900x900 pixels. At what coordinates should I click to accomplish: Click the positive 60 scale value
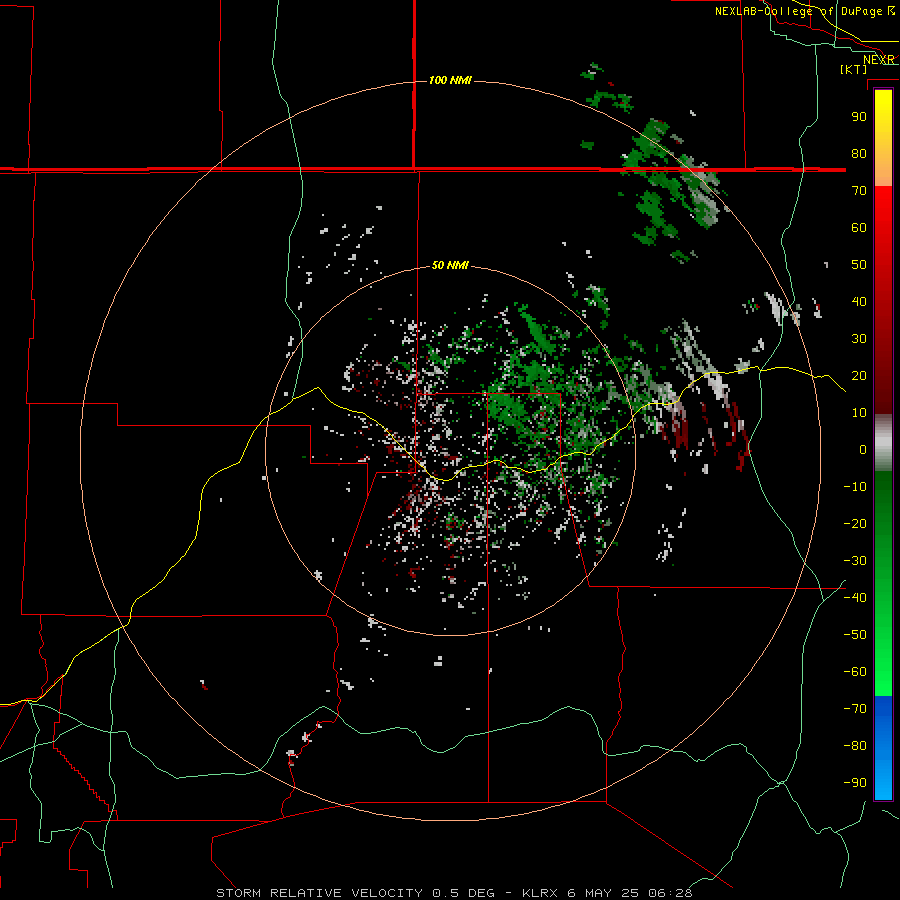pos(859,228)
